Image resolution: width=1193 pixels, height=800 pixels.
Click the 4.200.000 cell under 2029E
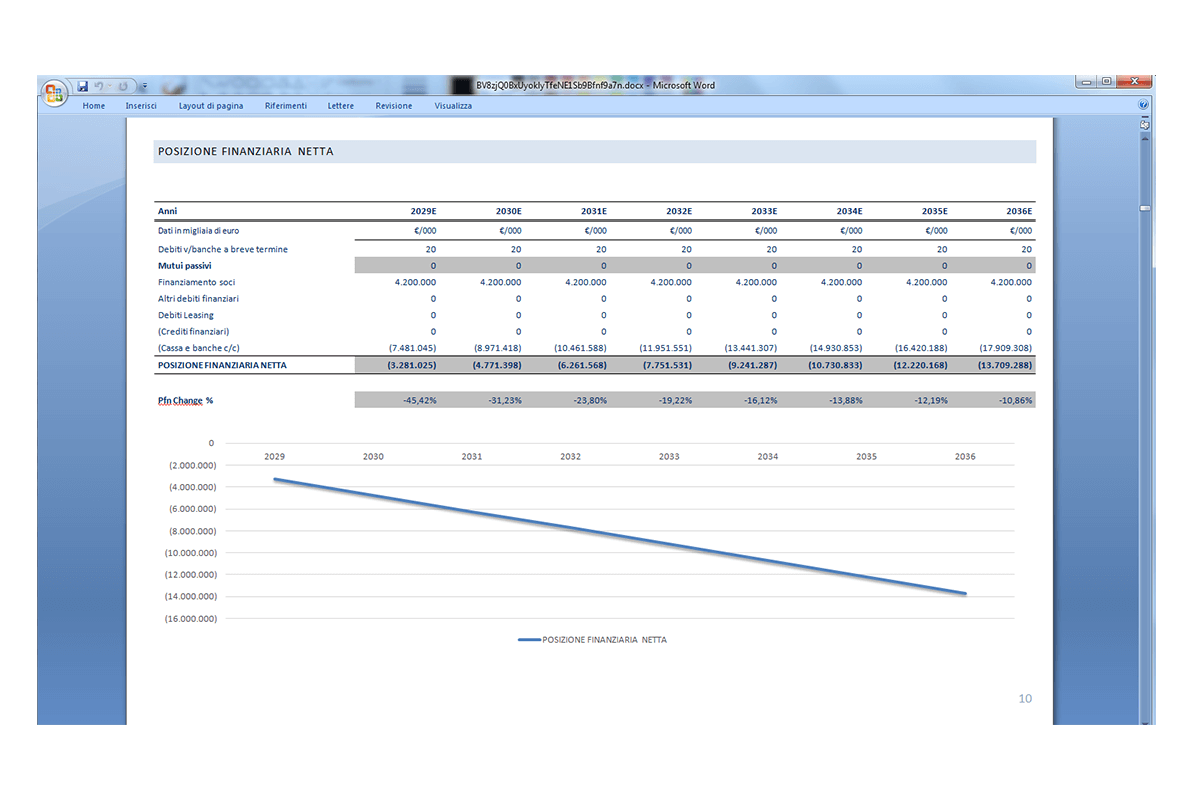pyautogui.click(x=415, y=282)
